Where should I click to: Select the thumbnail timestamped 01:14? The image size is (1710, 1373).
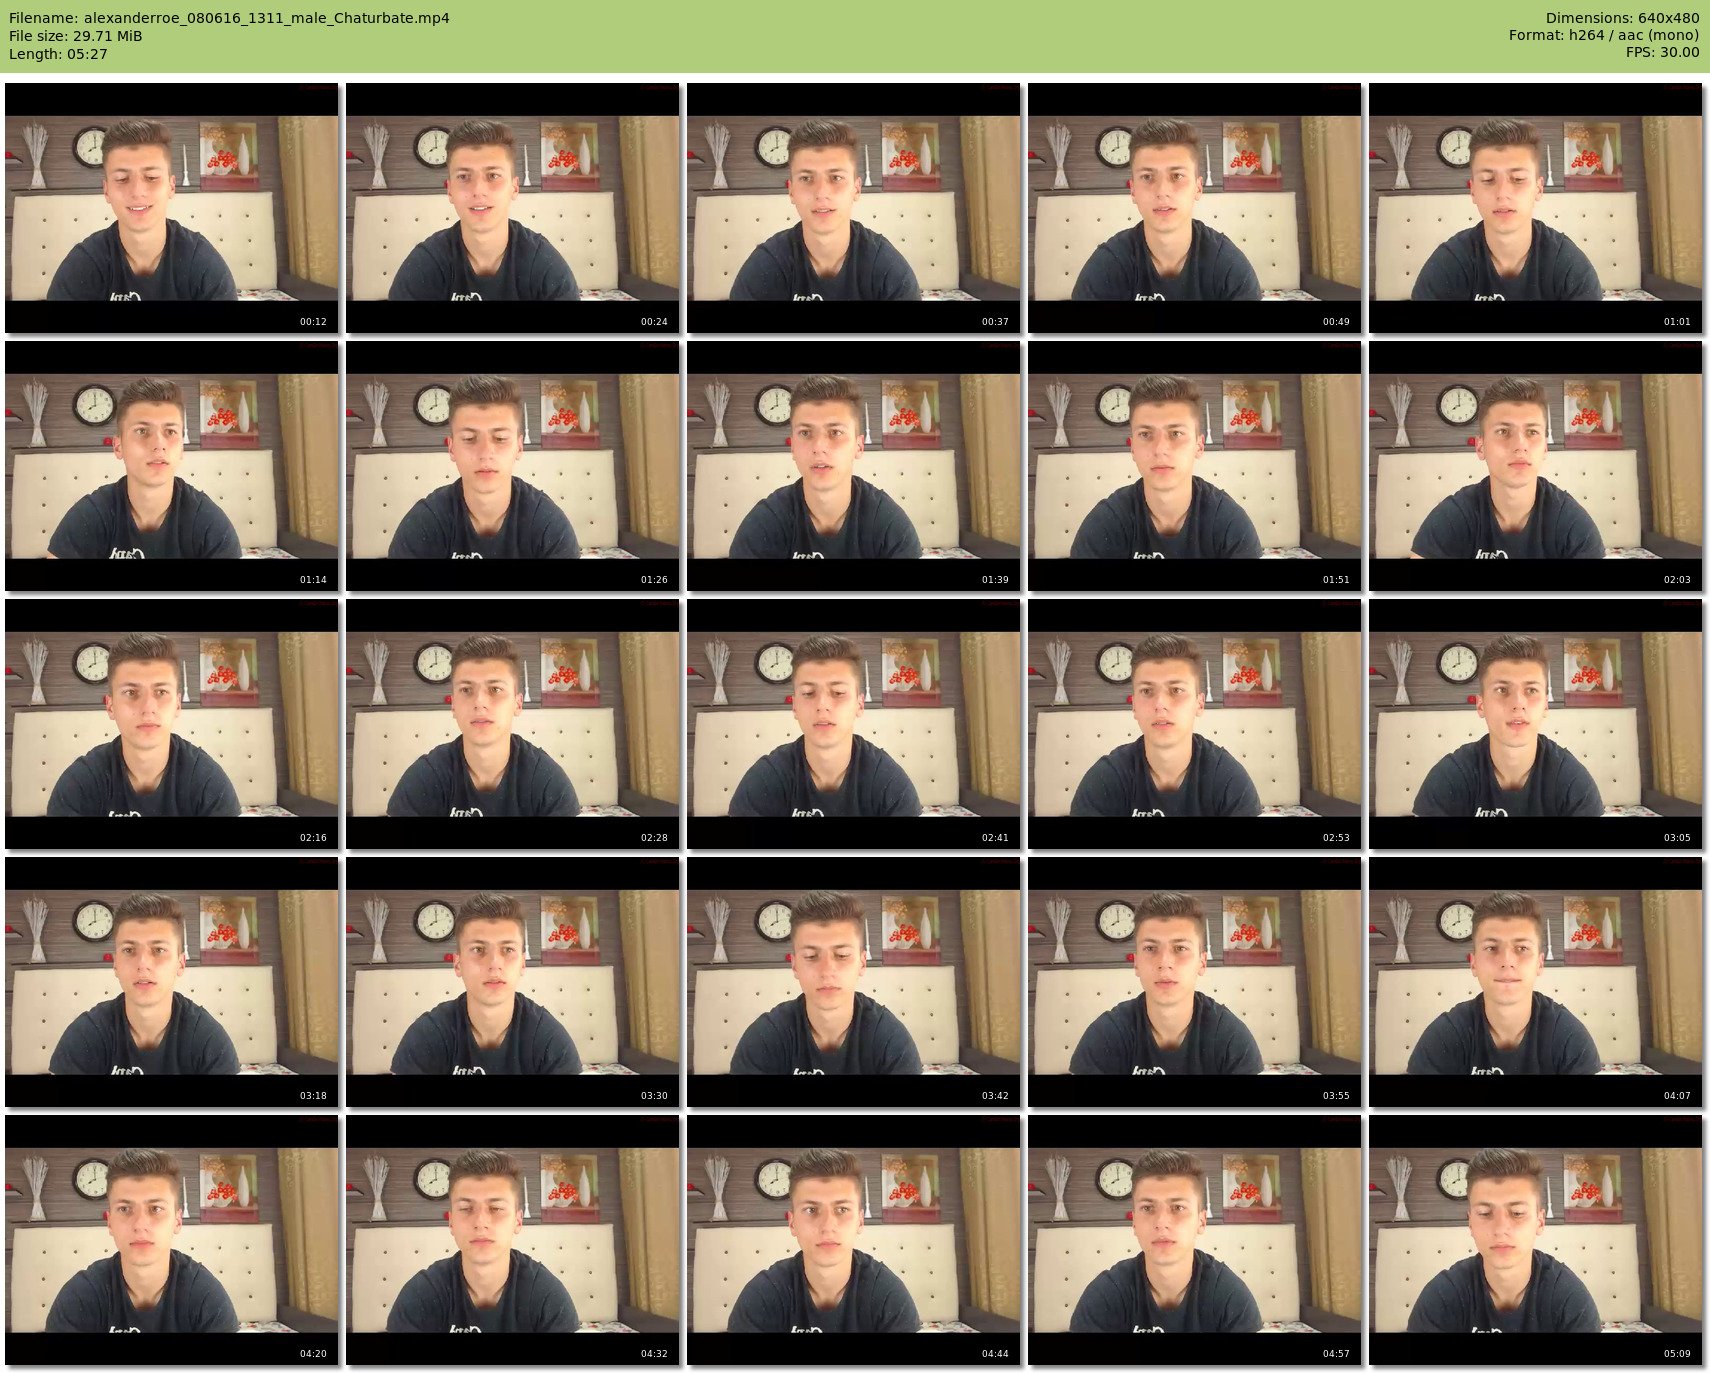(172, 466)
